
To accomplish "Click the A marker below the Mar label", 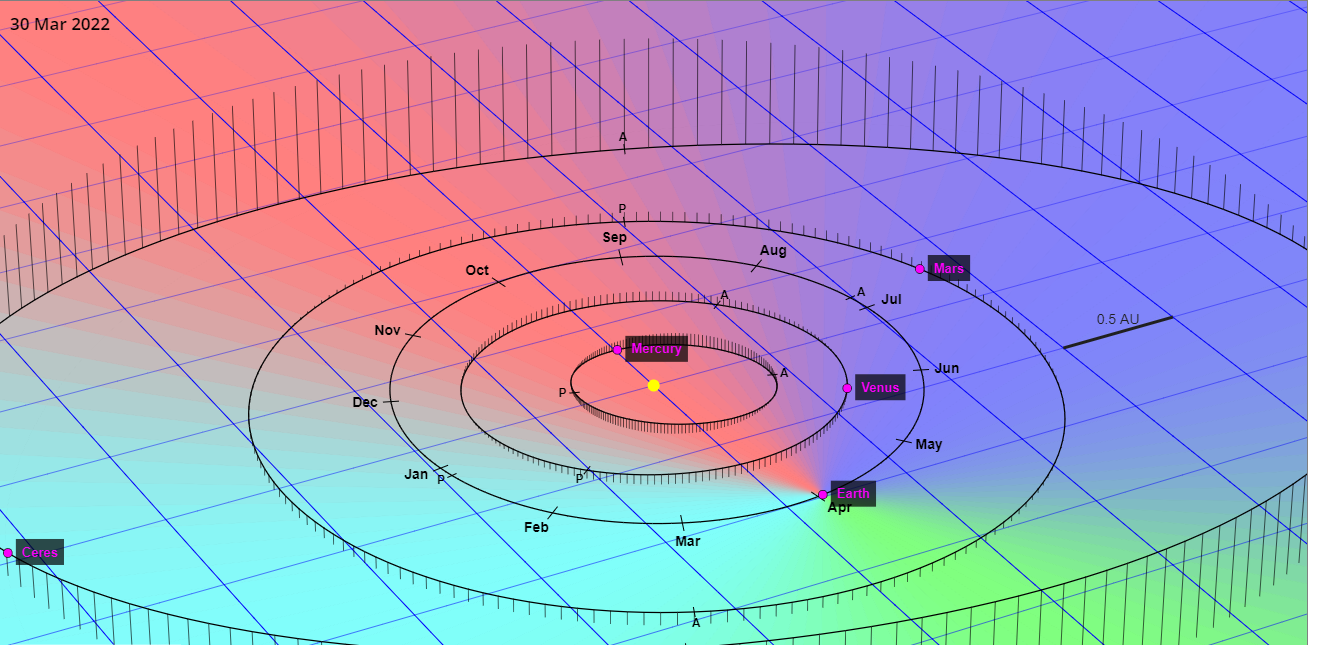I will point(696,623).
